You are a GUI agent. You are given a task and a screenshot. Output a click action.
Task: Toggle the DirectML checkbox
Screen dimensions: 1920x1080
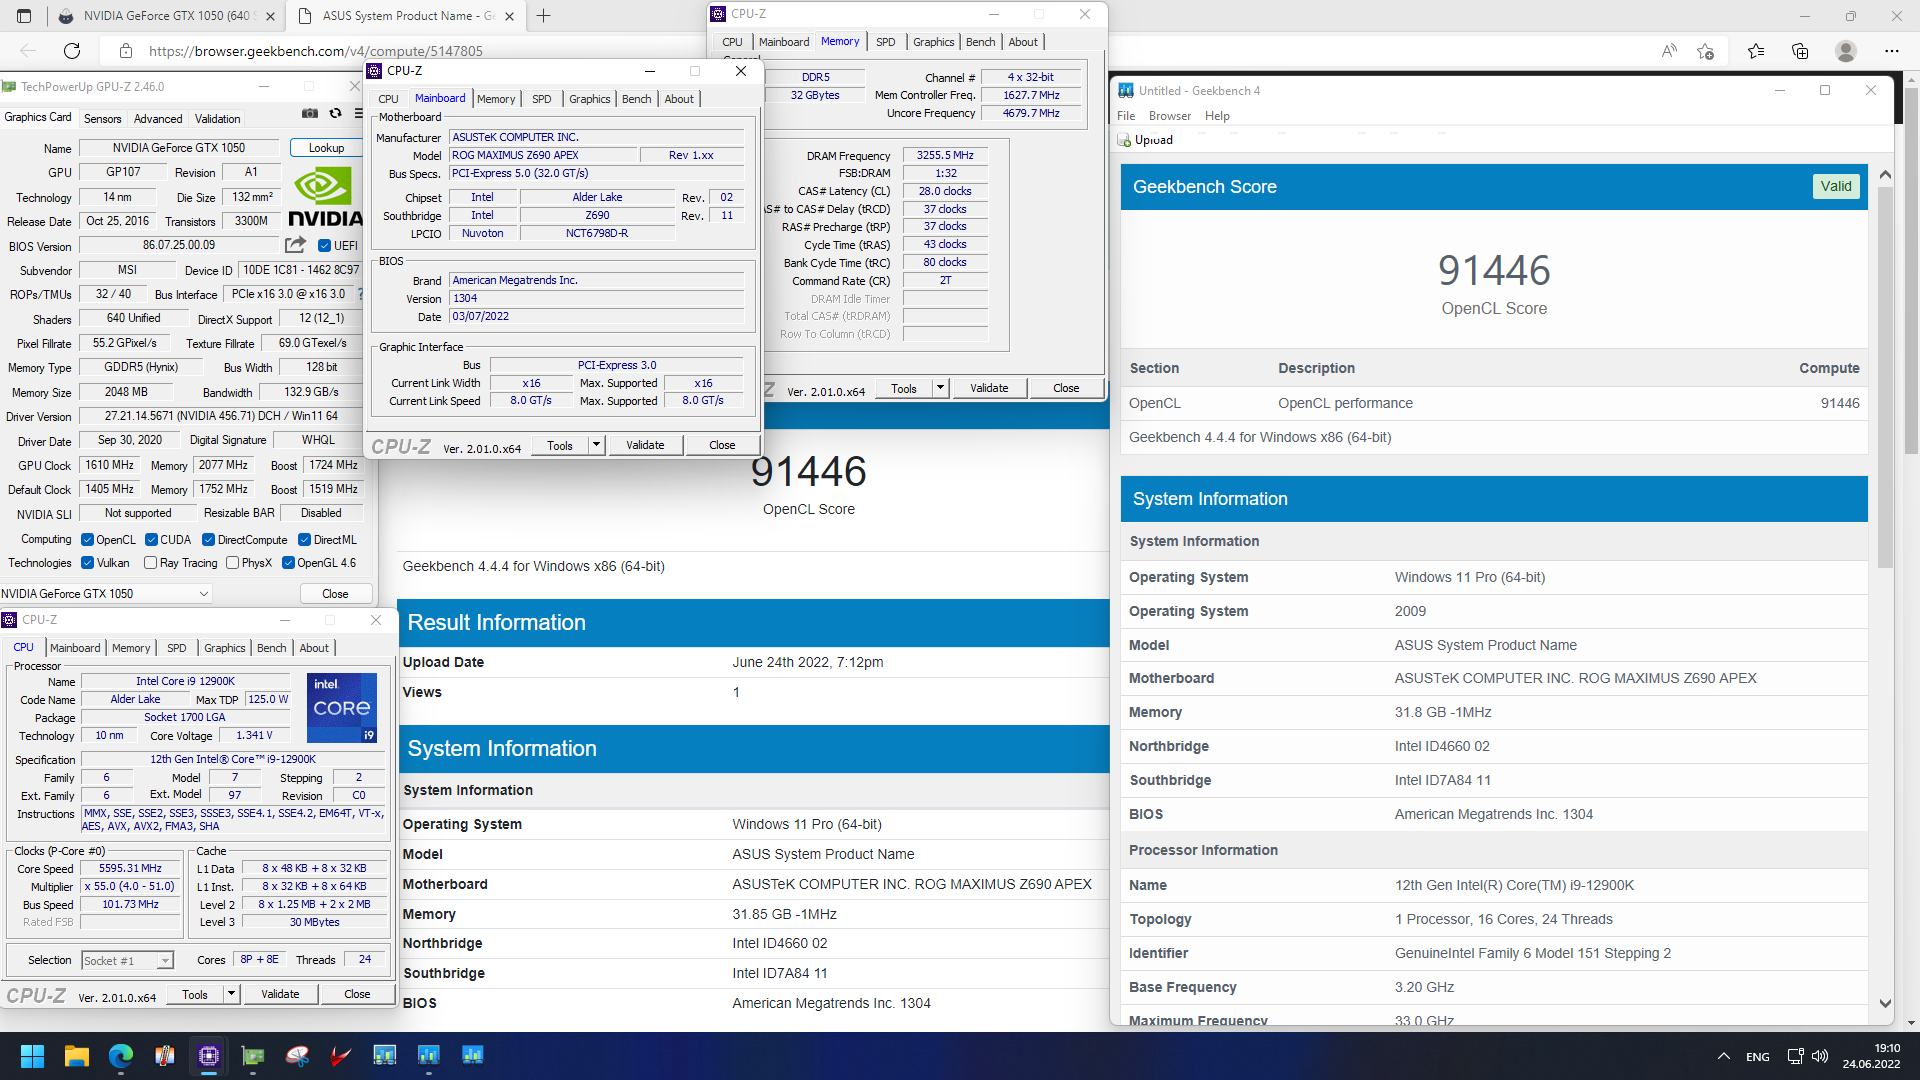click(x=305, y=540)
